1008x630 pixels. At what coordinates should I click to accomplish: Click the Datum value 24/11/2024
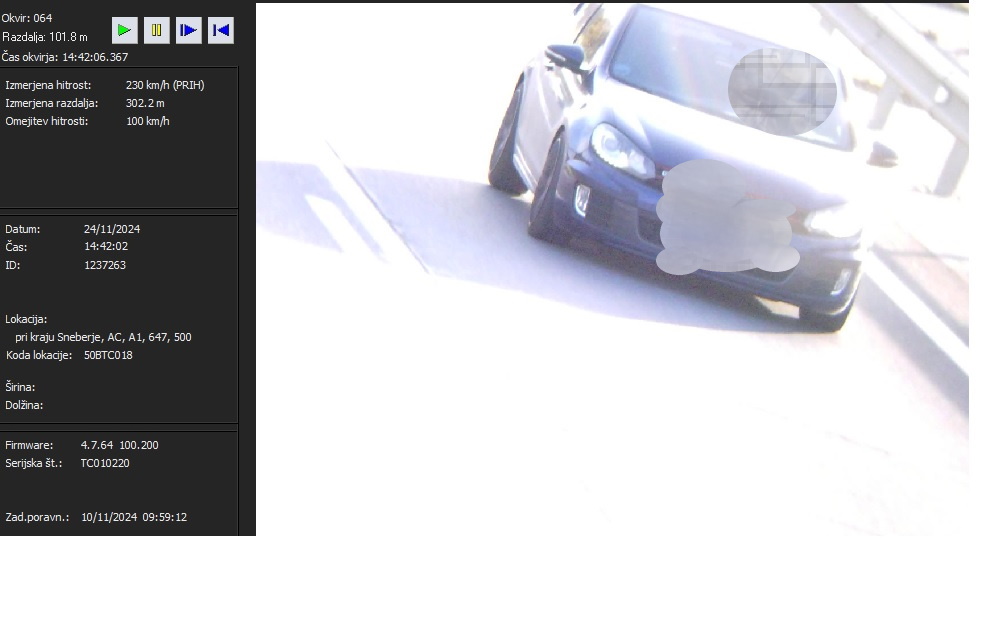112,229
